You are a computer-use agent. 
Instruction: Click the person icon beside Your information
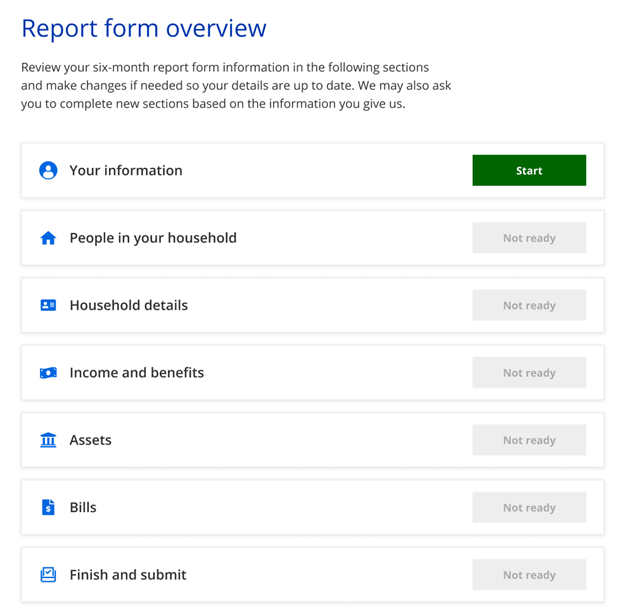(x=48, y=170)
